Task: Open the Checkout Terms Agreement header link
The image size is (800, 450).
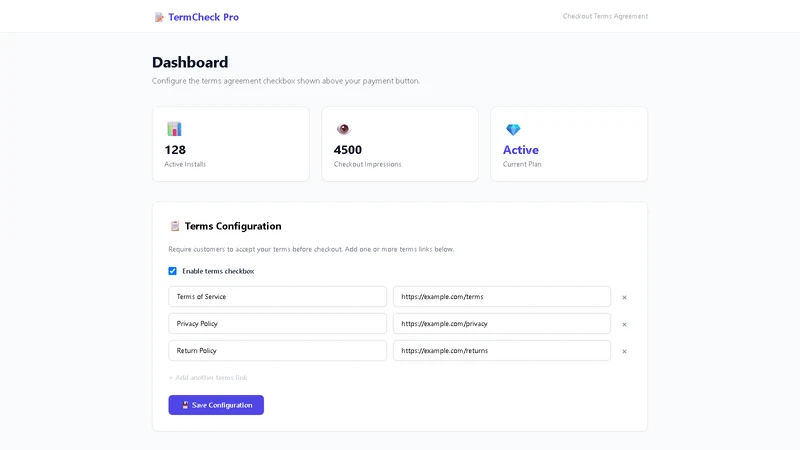Action: click(x=605, y=16)
